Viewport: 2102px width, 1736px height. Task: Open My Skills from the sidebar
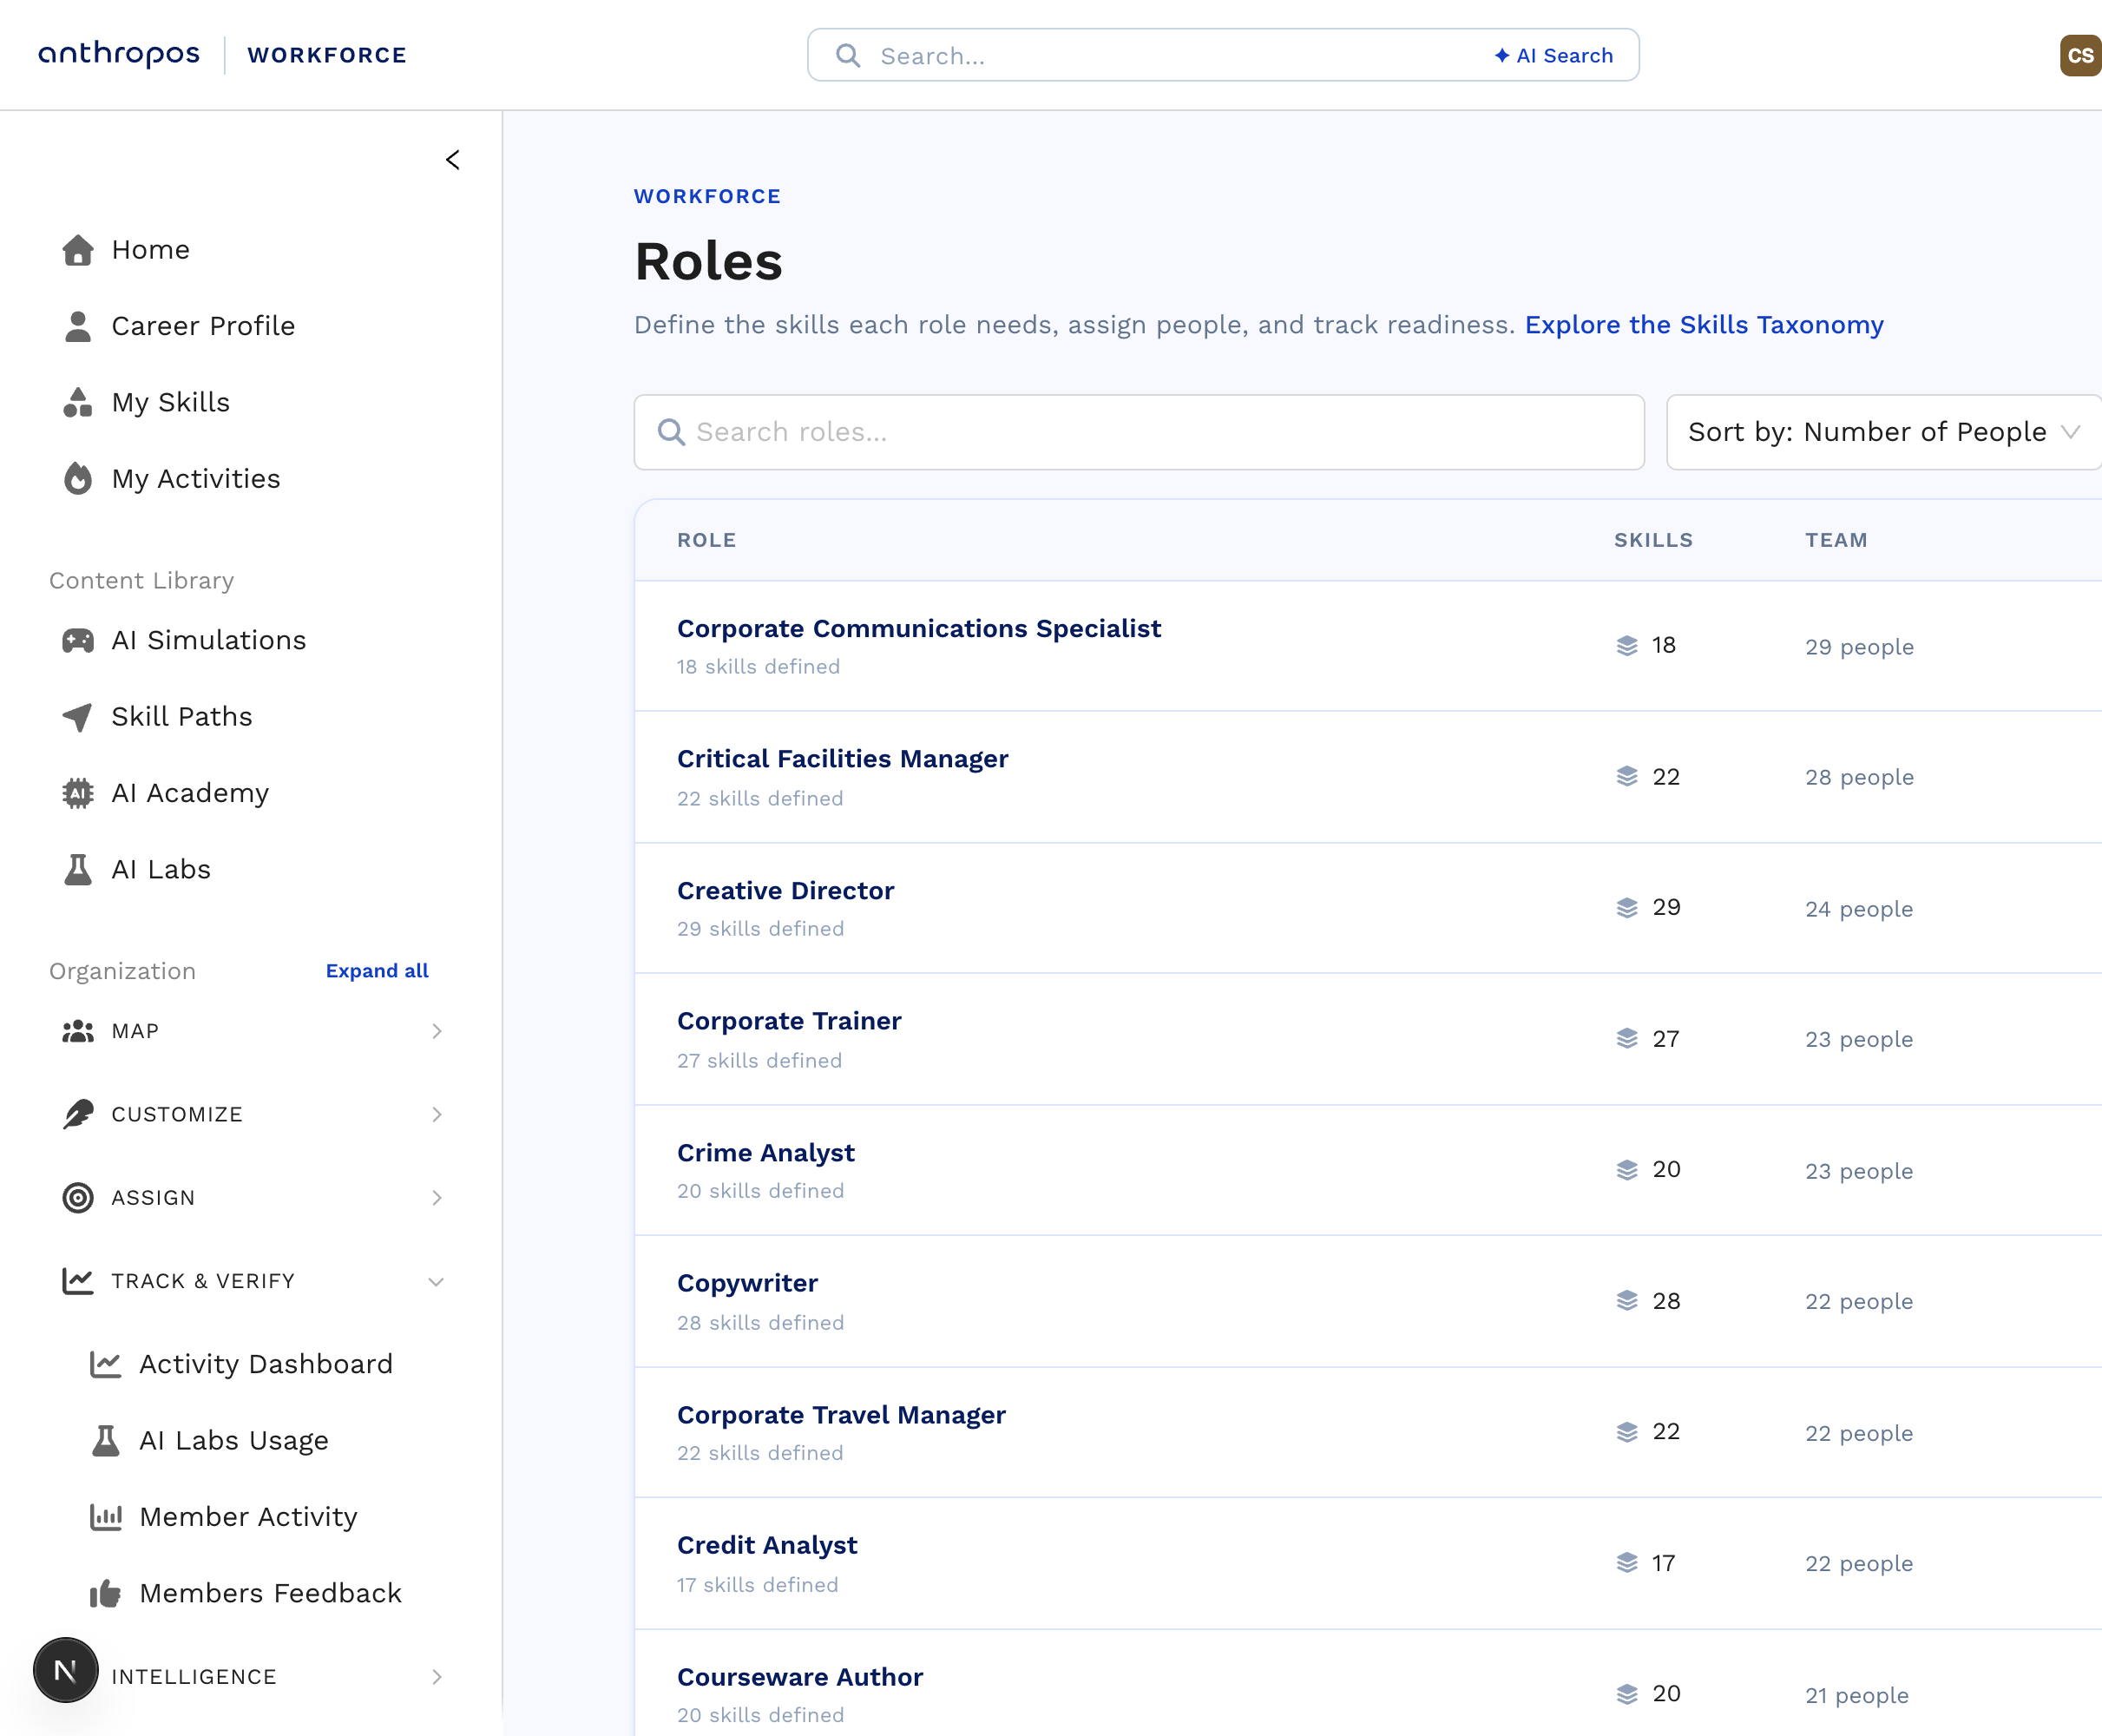(171, 402)
